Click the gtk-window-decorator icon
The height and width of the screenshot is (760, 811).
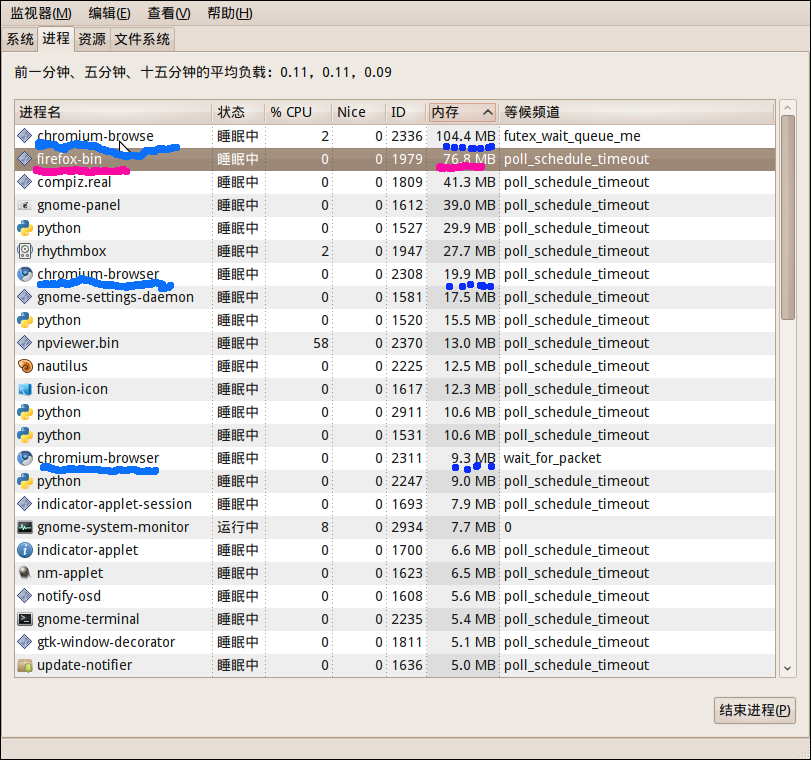pyautogui.click(x=24, y=642)
